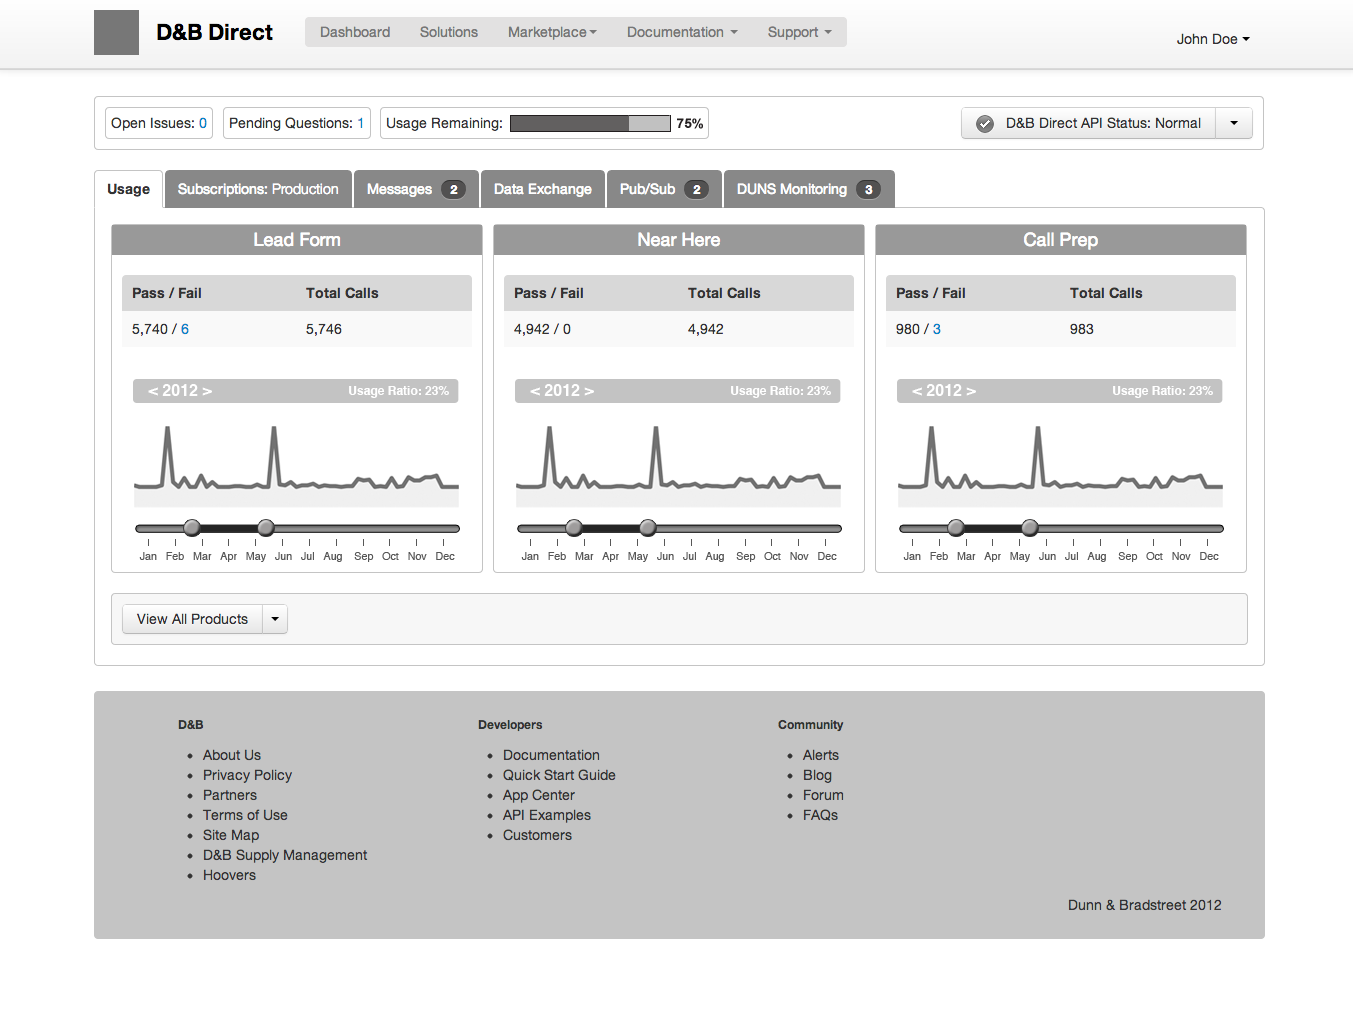The image size is (1353, 1024).
Task: Click Call Prep slider left handle
Action: pyautogui.click(x=956, y=528)
